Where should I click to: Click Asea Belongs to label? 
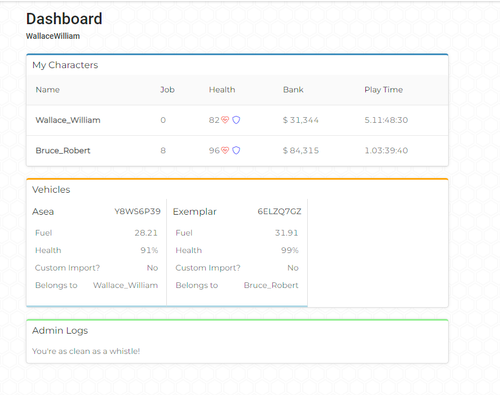pos(56,285)
